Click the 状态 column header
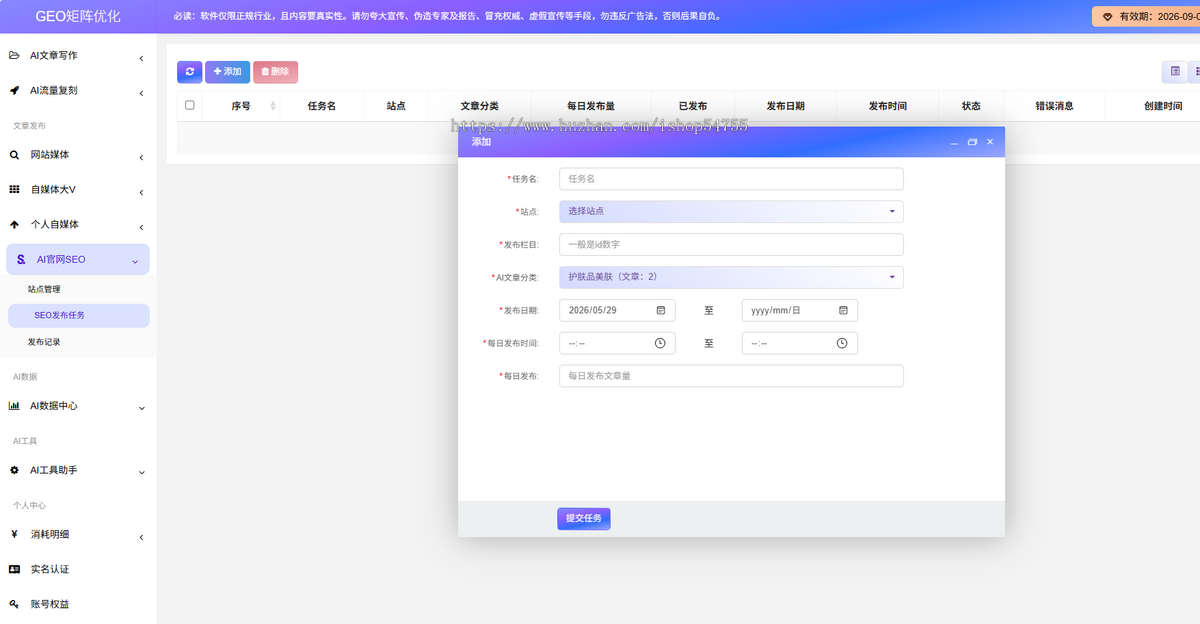1200x624 pixels. [971, 106]
